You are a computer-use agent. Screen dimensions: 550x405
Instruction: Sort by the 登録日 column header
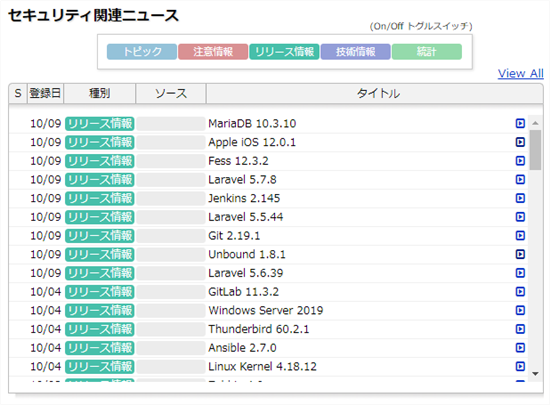click(x=45, y=94)
